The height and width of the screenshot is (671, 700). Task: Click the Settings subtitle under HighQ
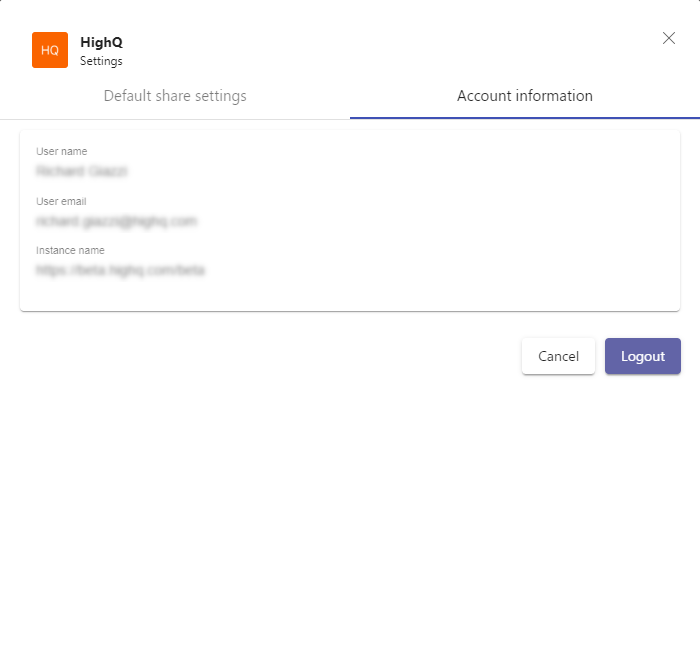101,61
